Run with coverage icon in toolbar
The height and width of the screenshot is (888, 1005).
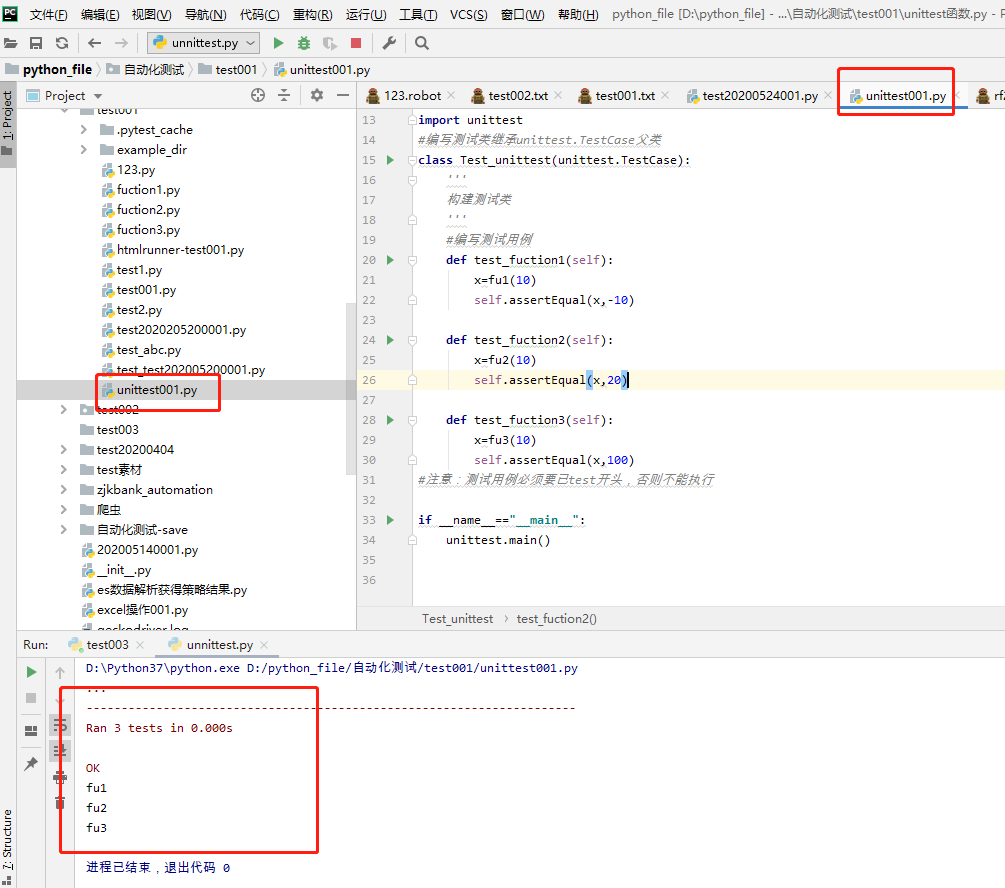(x=329, y=43)
